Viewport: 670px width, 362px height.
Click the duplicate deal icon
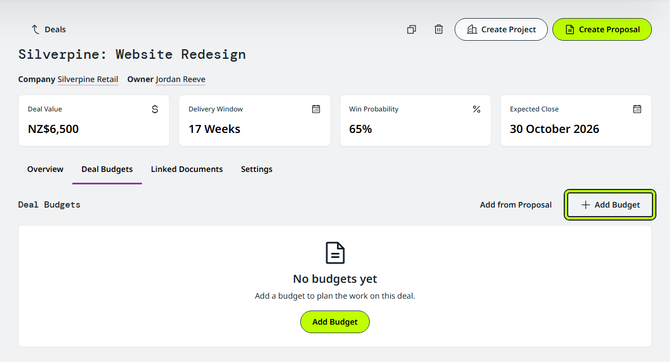click(411, 29)
